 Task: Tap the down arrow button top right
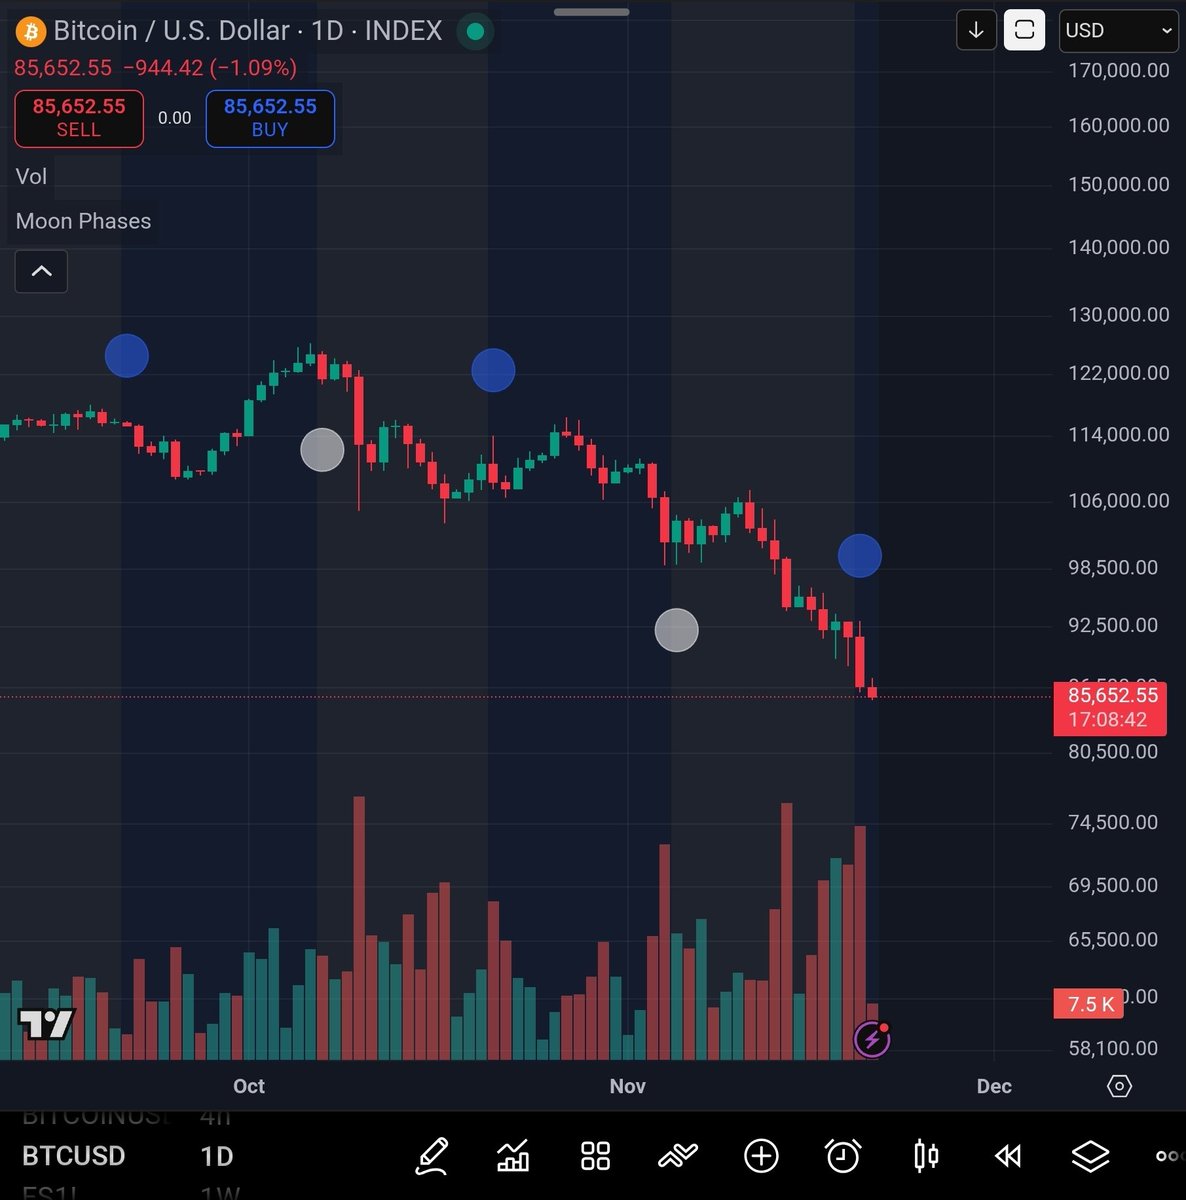click(x=976, y=30)
